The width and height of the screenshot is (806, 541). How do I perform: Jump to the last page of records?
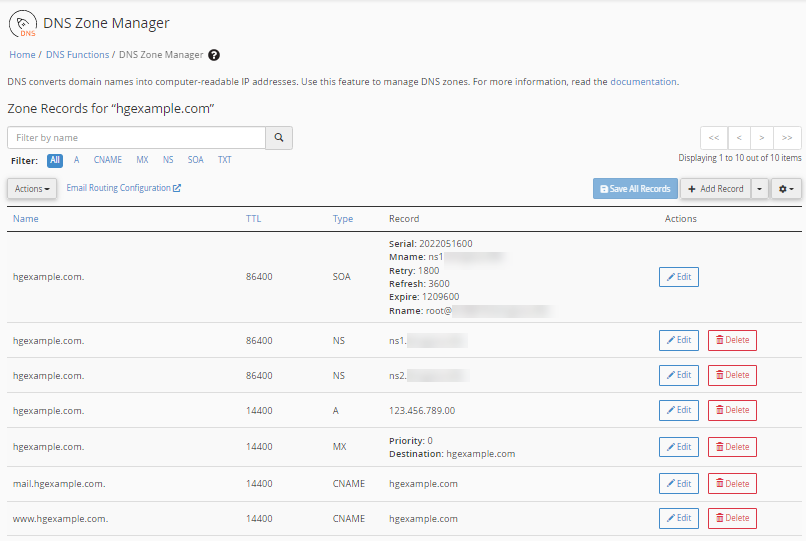[x=788, y=138]
